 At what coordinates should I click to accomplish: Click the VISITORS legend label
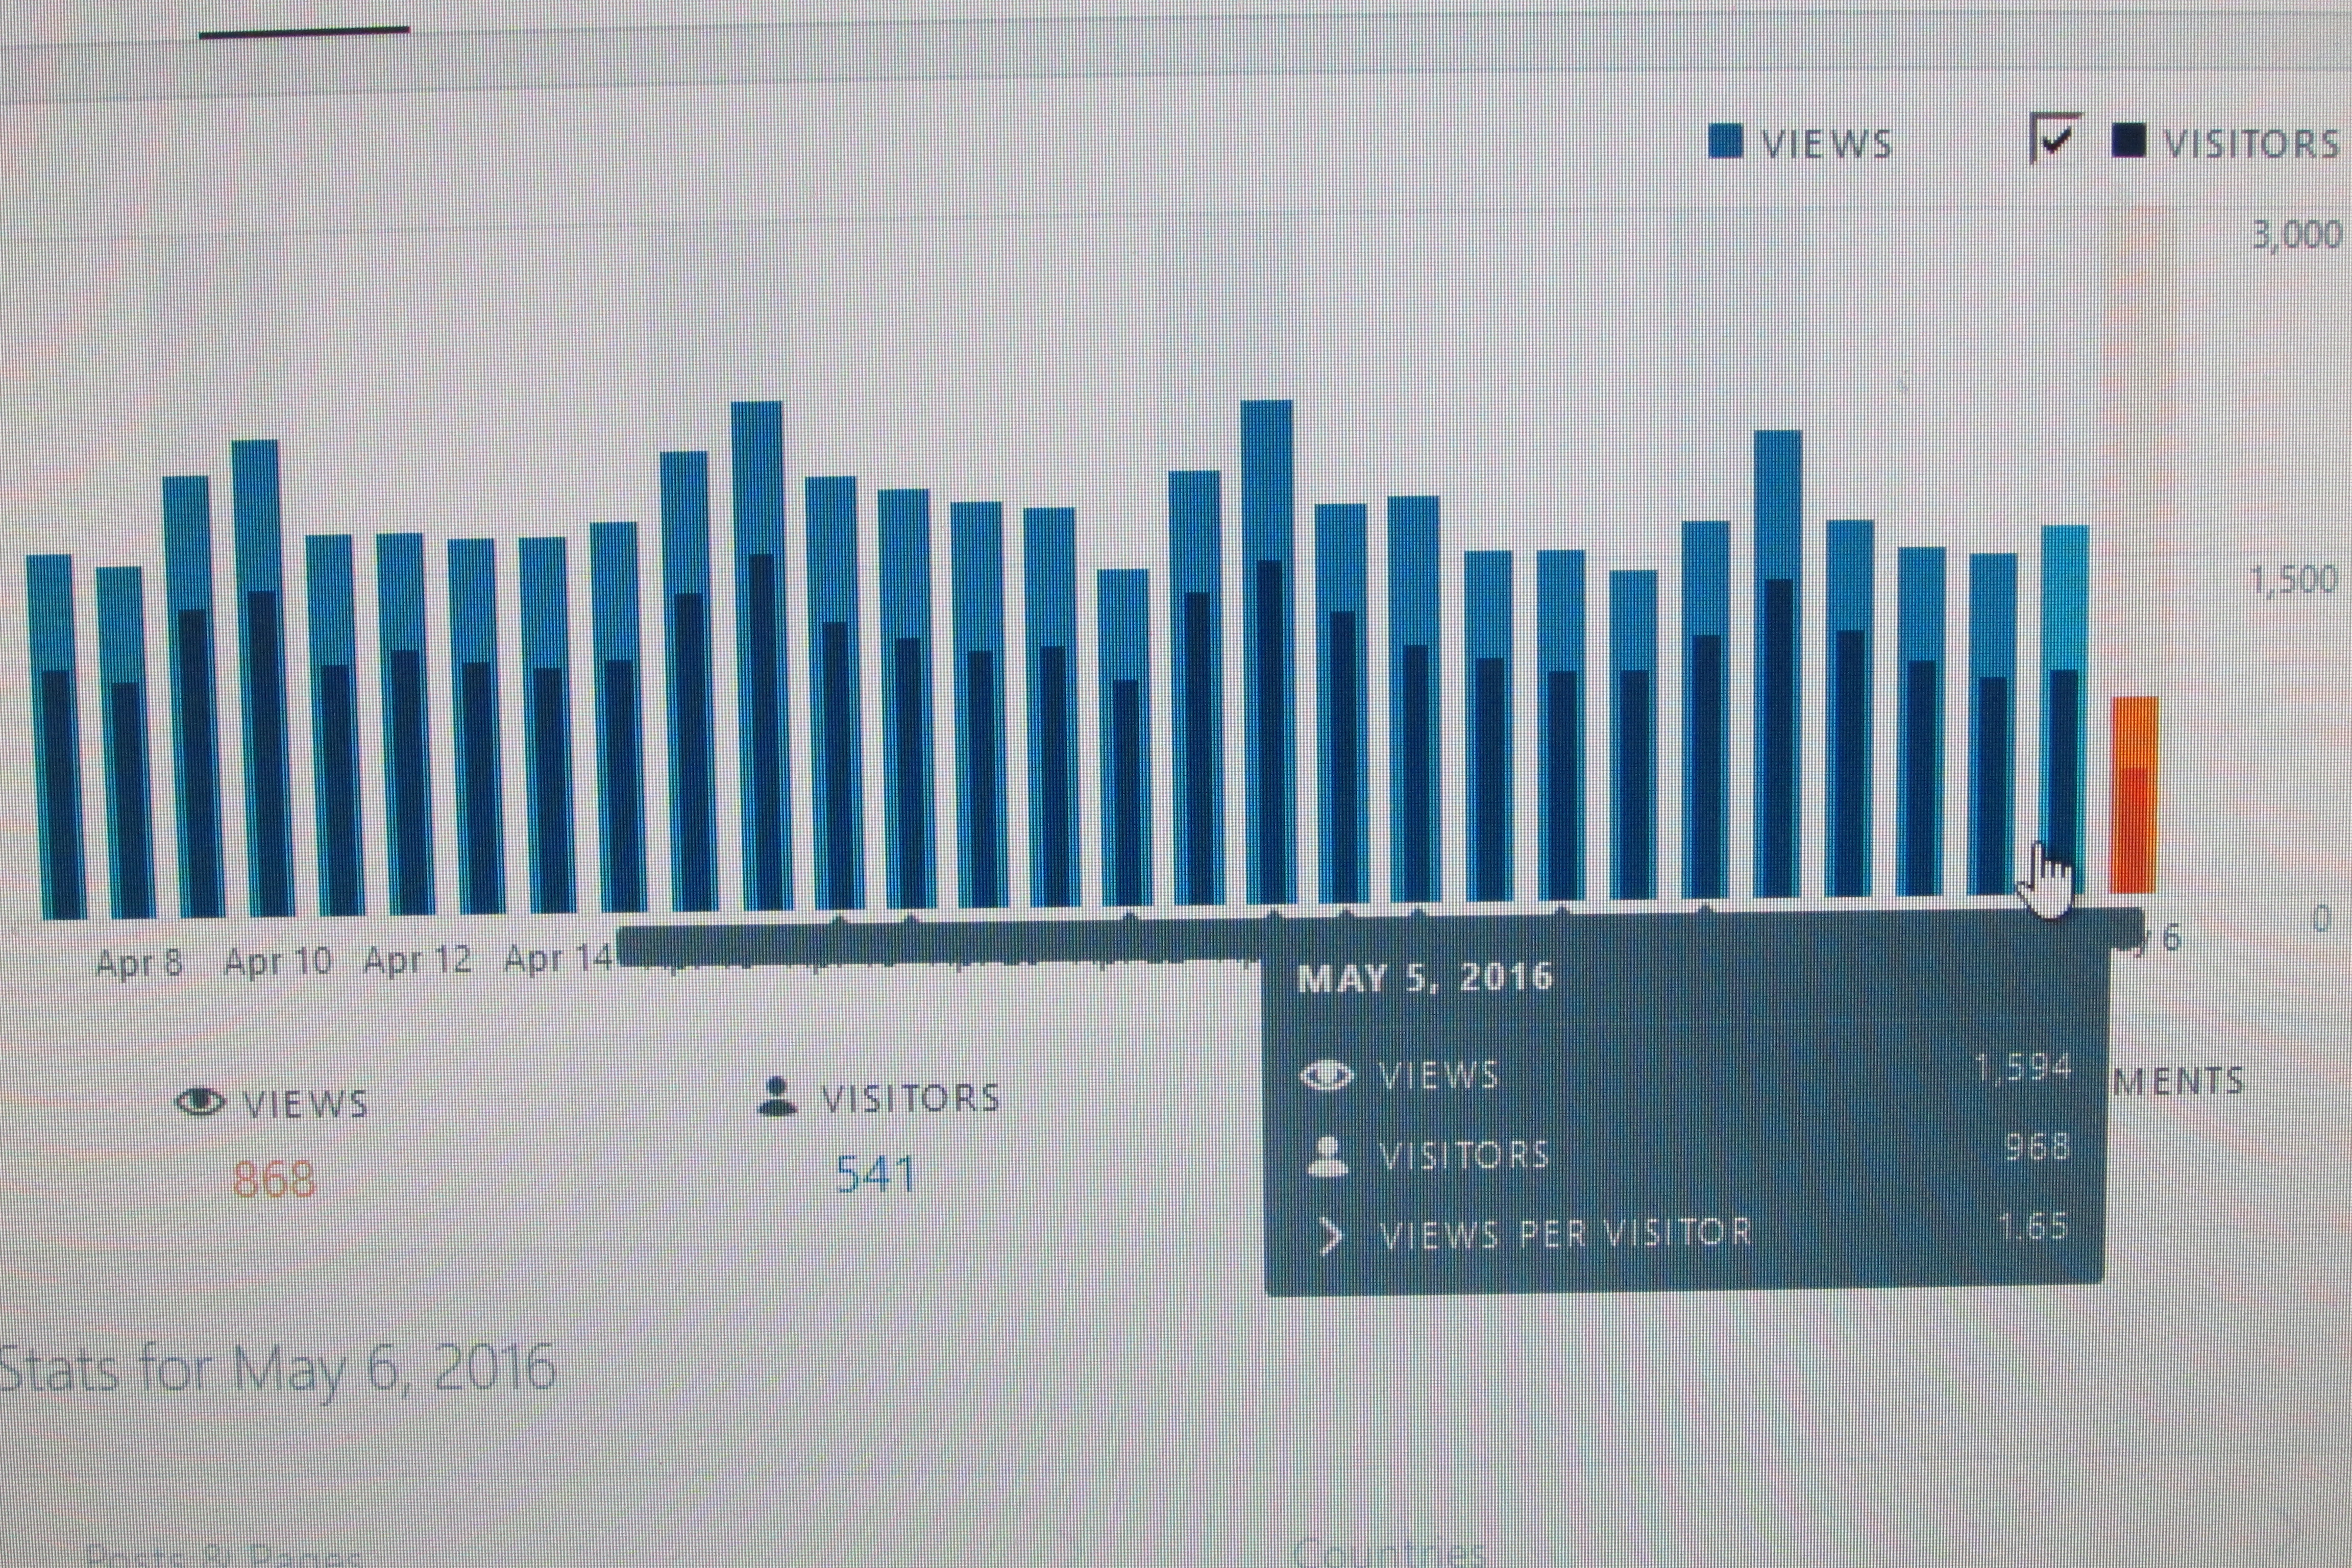pos(2252,144)
